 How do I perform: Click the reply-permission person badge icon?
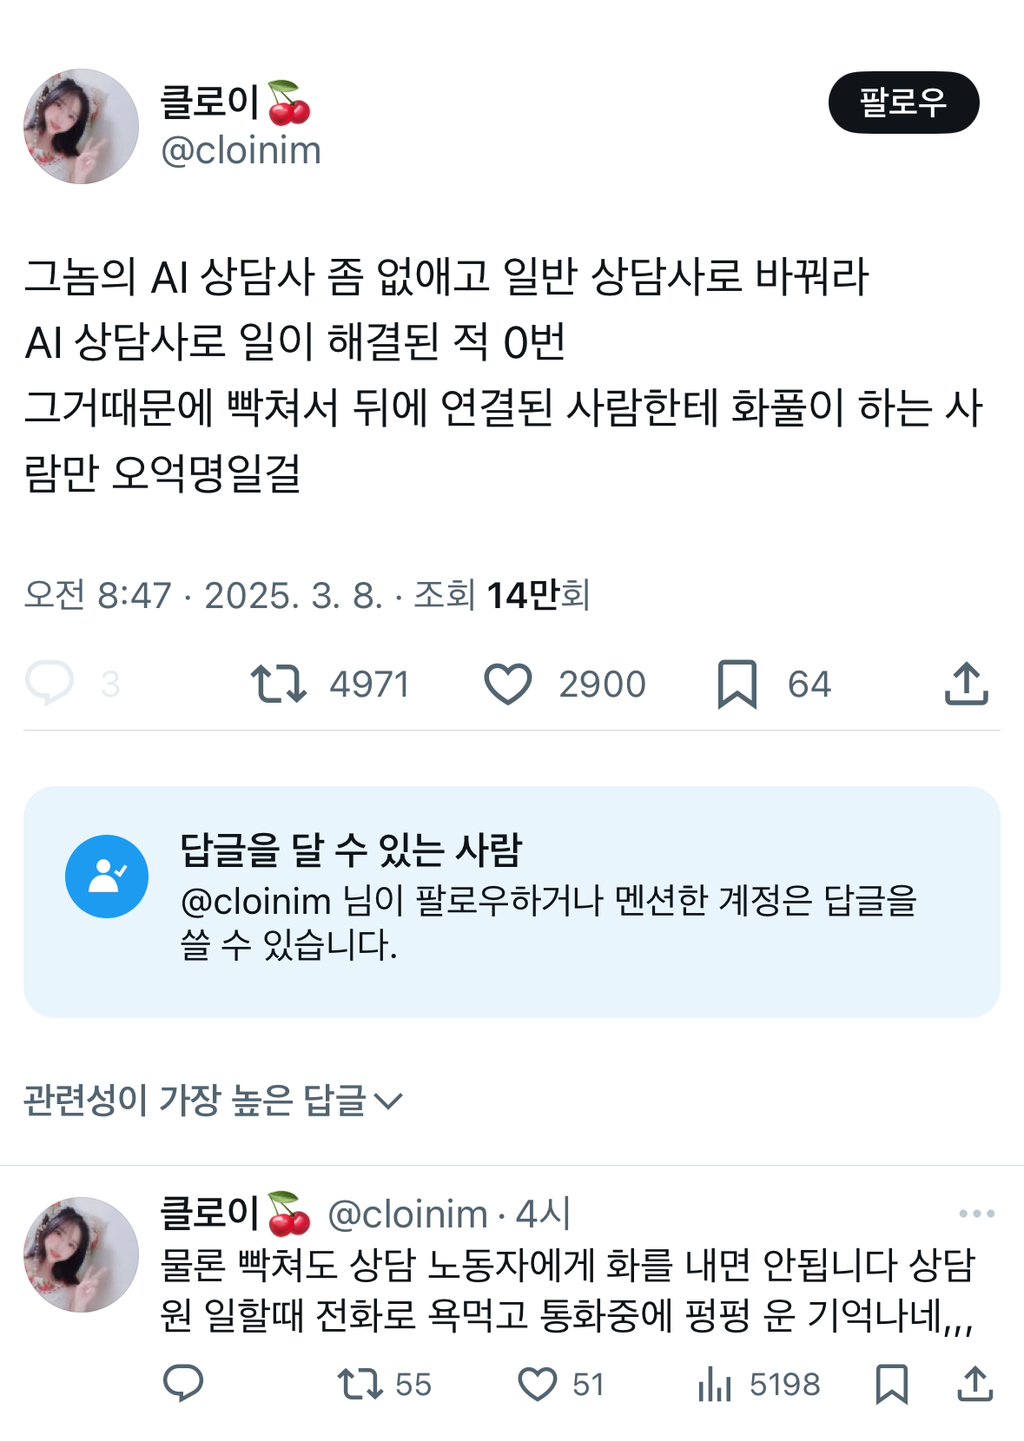(x=107, y=876)
